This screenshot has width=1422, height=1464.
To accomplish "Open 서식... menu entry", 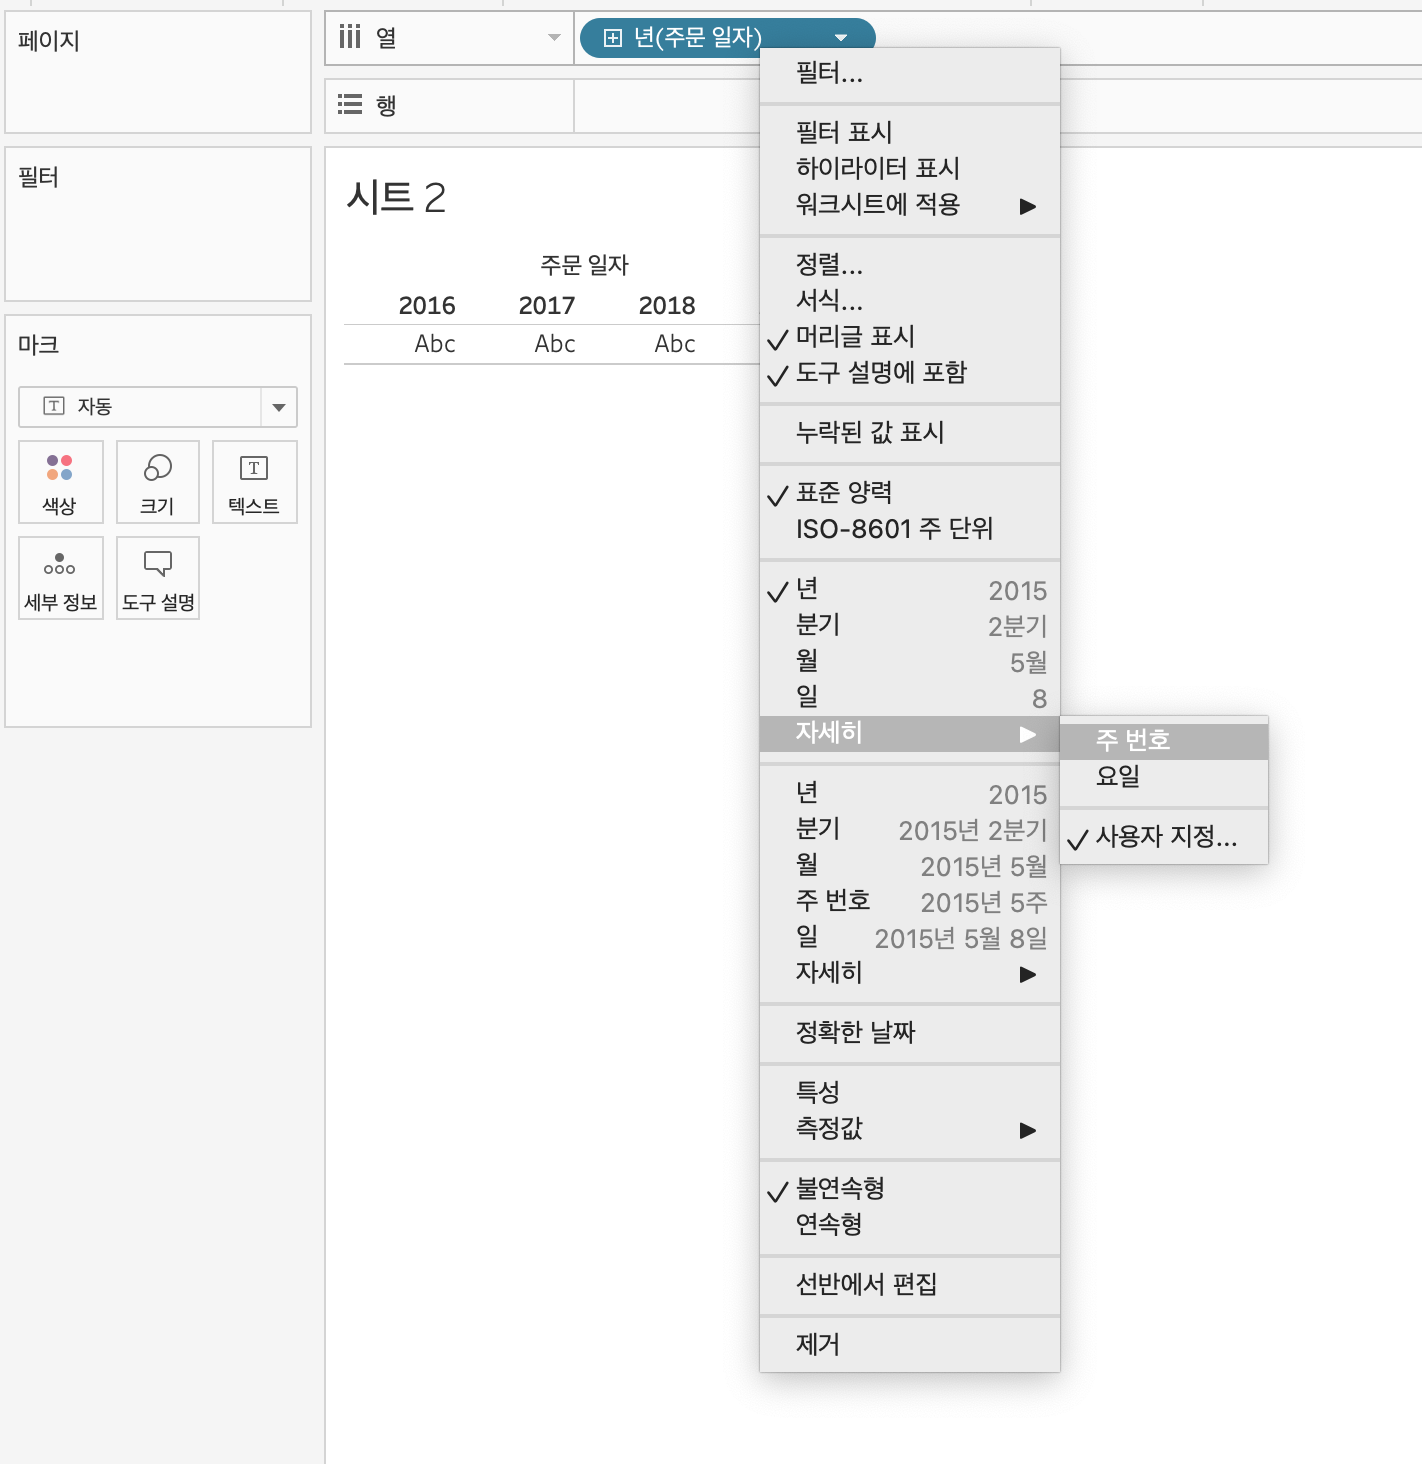I will 910,301.
